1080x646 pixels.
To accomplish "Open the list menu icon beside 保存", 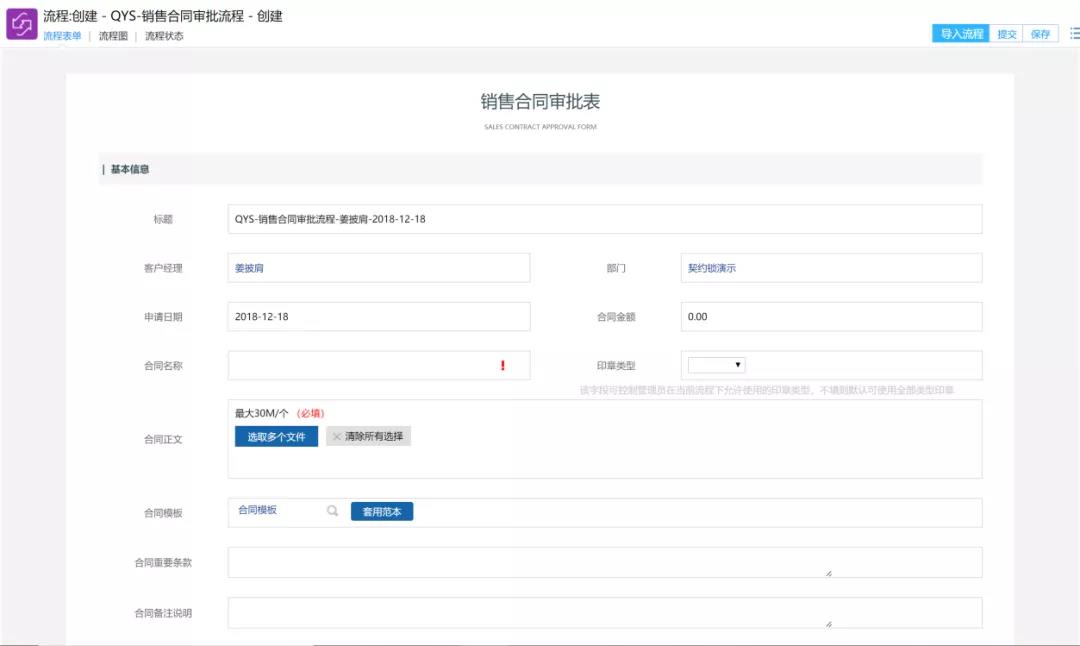I will [x=1073, y=33].
